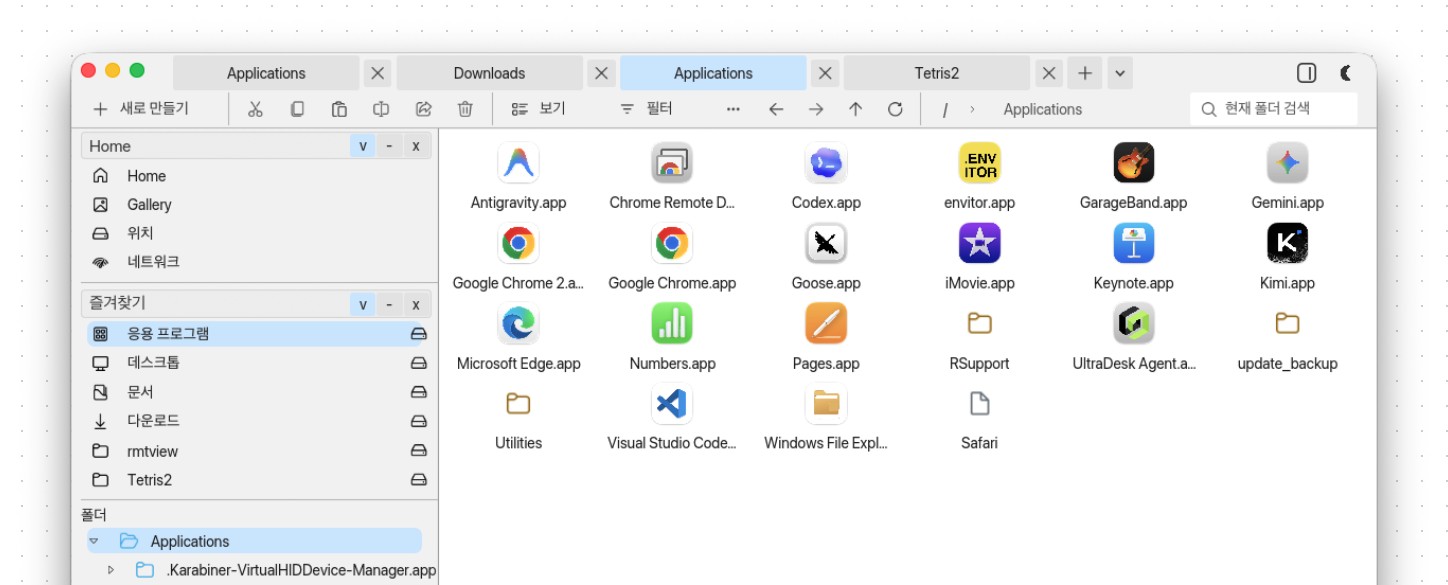Go forward with the right arrow
The height and width of the screenshot is (585, 1448).
(816, 109)
